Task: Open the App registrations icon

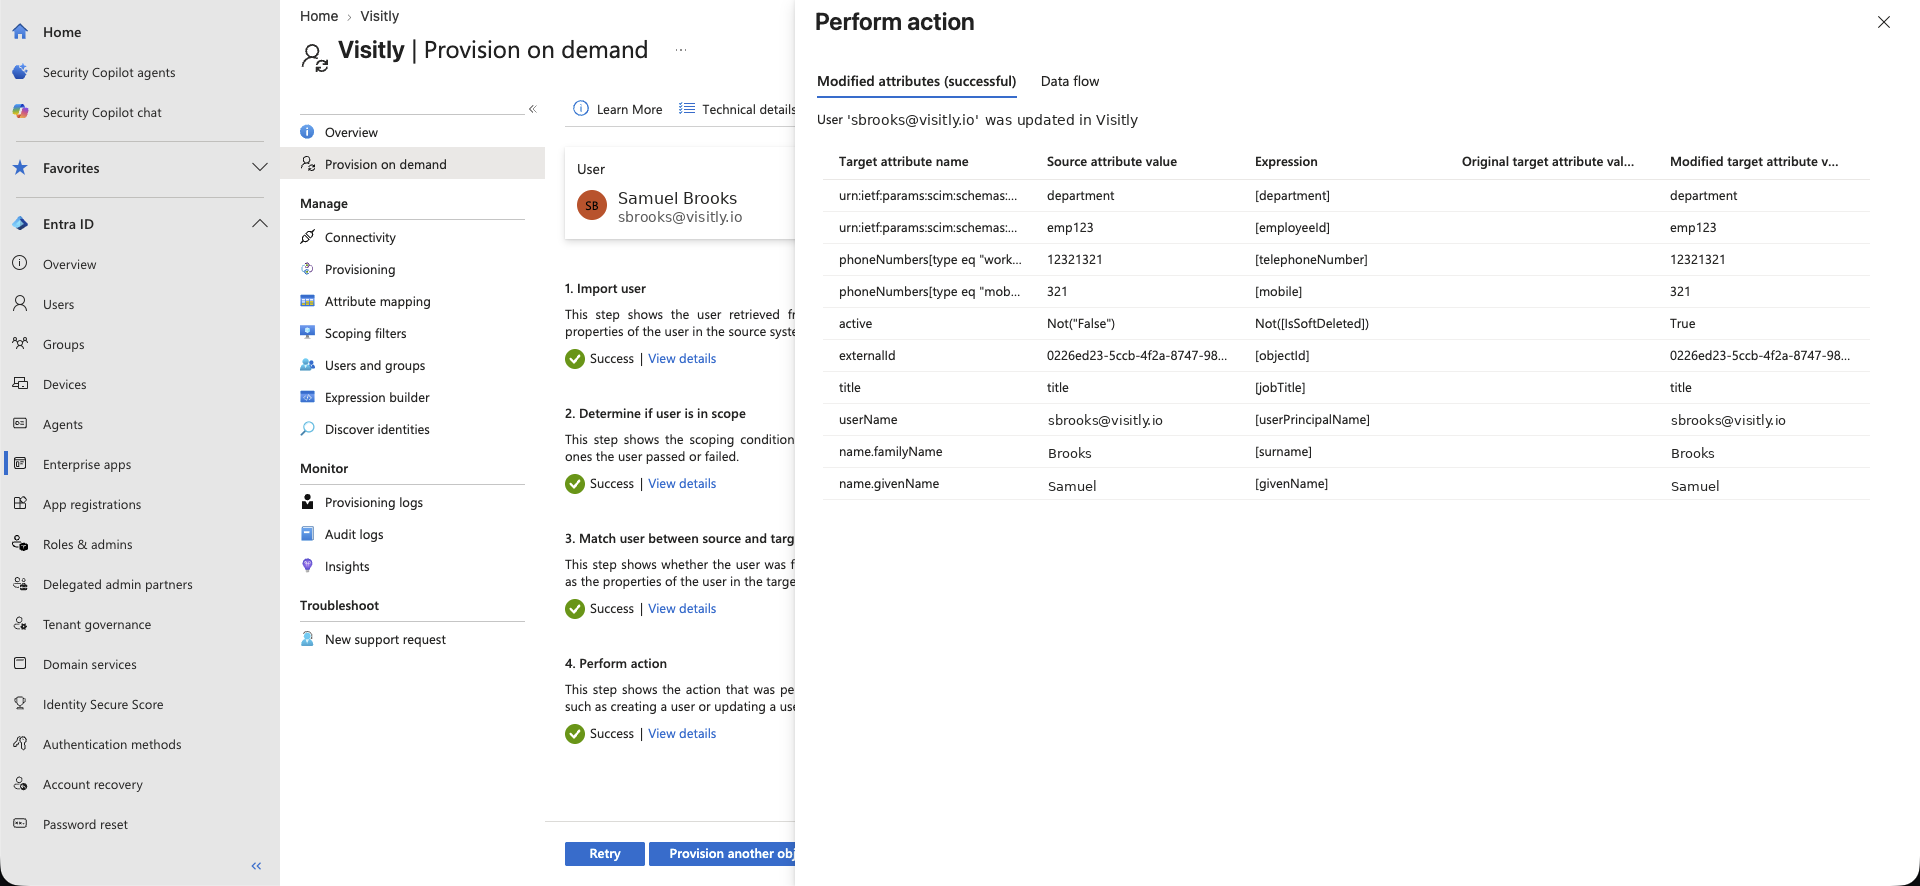Action: (x=20, y=504)
